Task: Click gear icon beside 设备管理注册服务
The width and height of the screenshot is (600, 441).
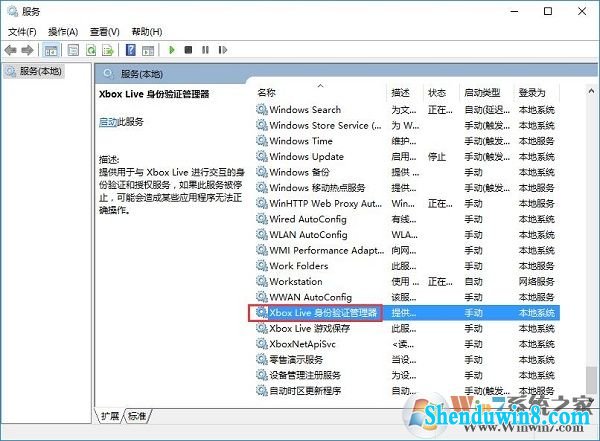Action: point(262,376)
